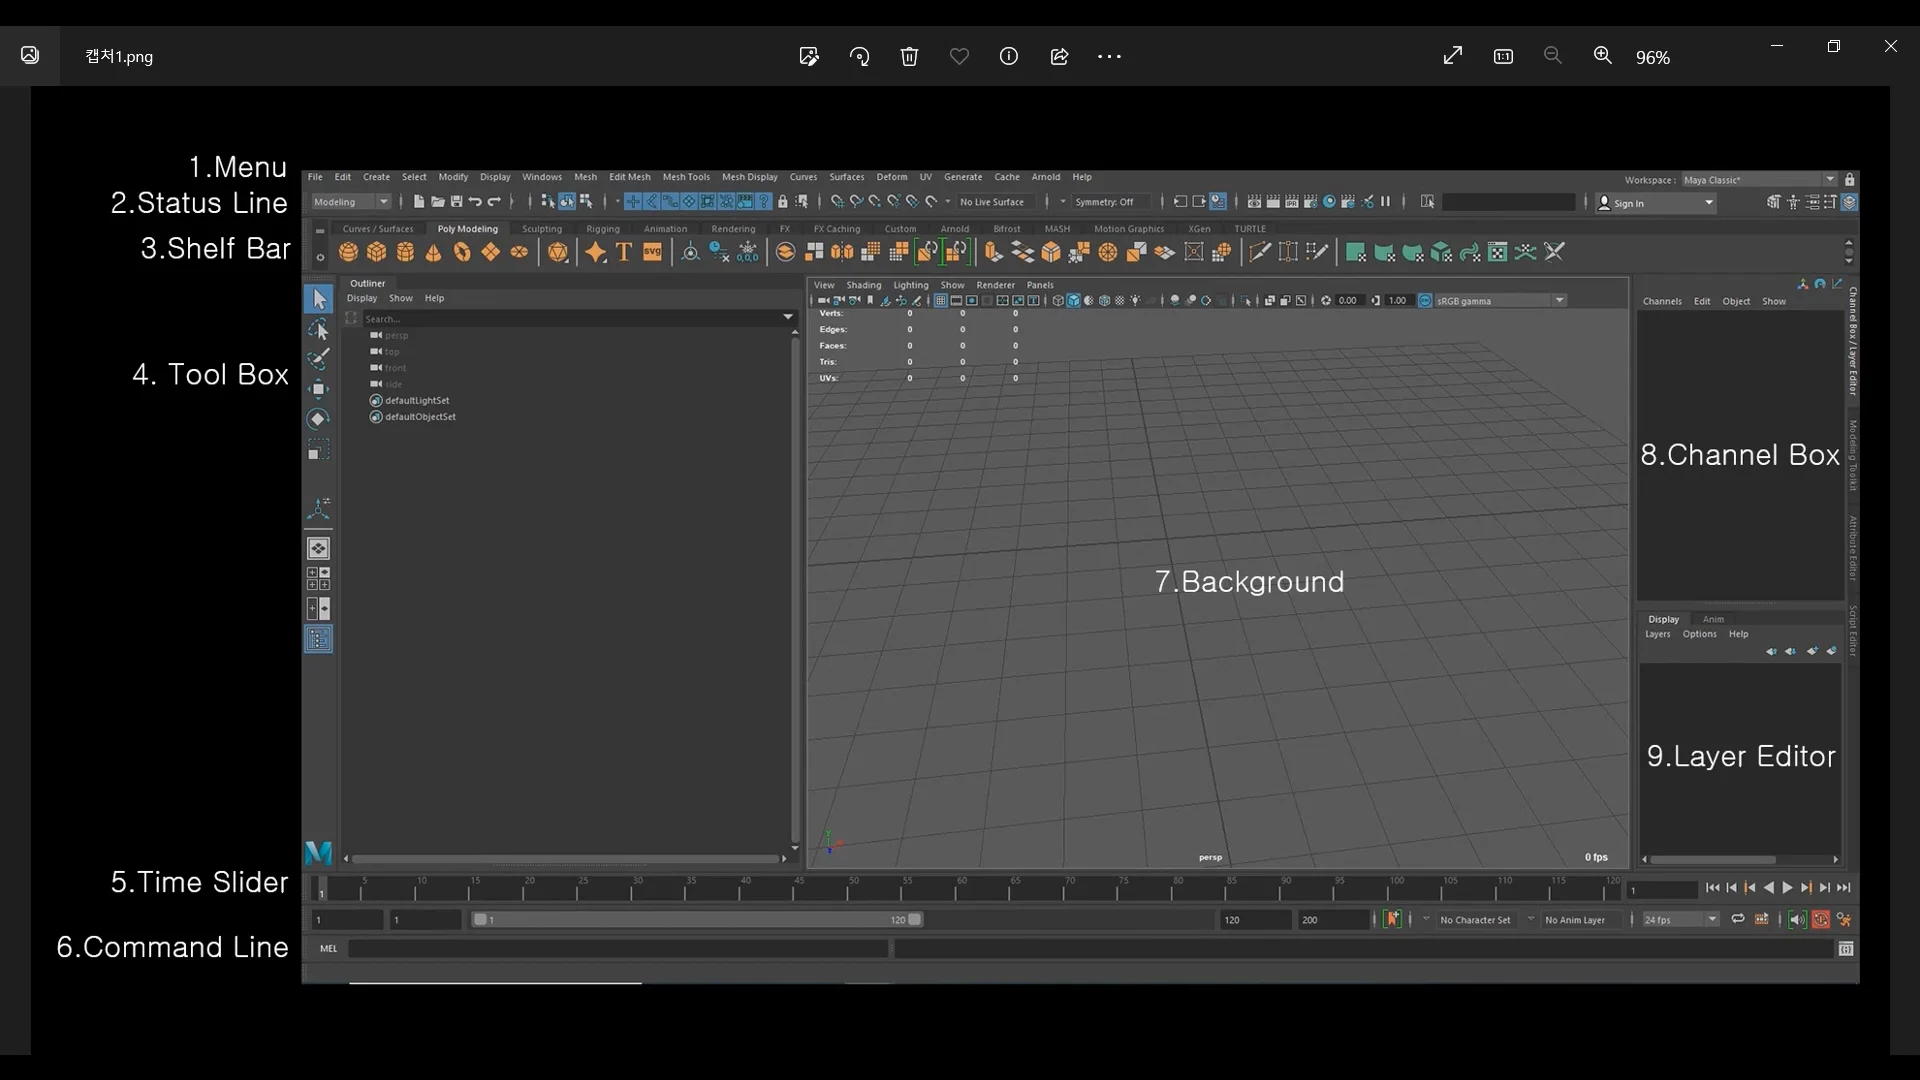Screen dimensions: 1920x1080
Task: Open the Type tool from the shelf
Action: click(624, 252)
